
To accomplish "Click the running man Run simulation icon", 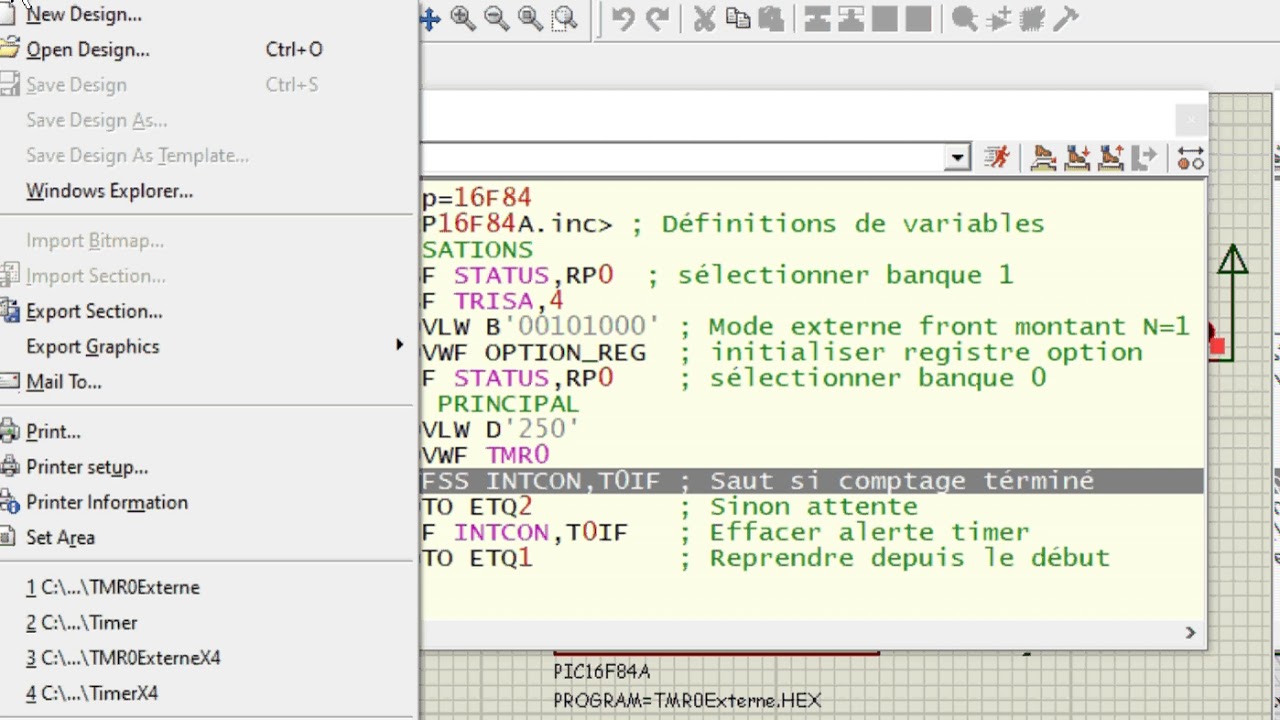I will (x=996, y=157).
